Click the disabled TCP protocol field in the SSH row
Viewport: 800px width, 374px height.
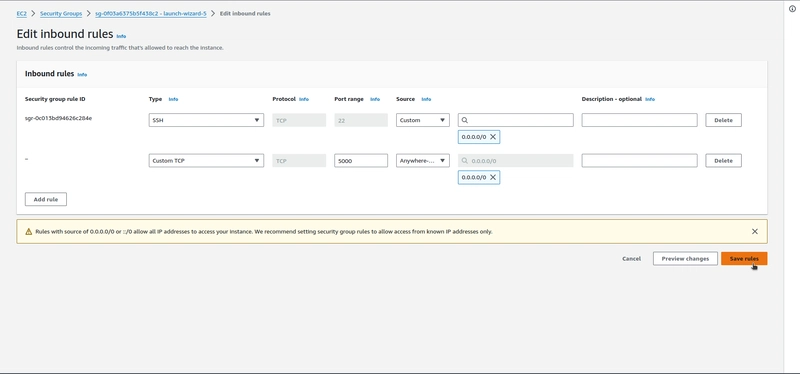pyautogui.click(x=299, y=120)
